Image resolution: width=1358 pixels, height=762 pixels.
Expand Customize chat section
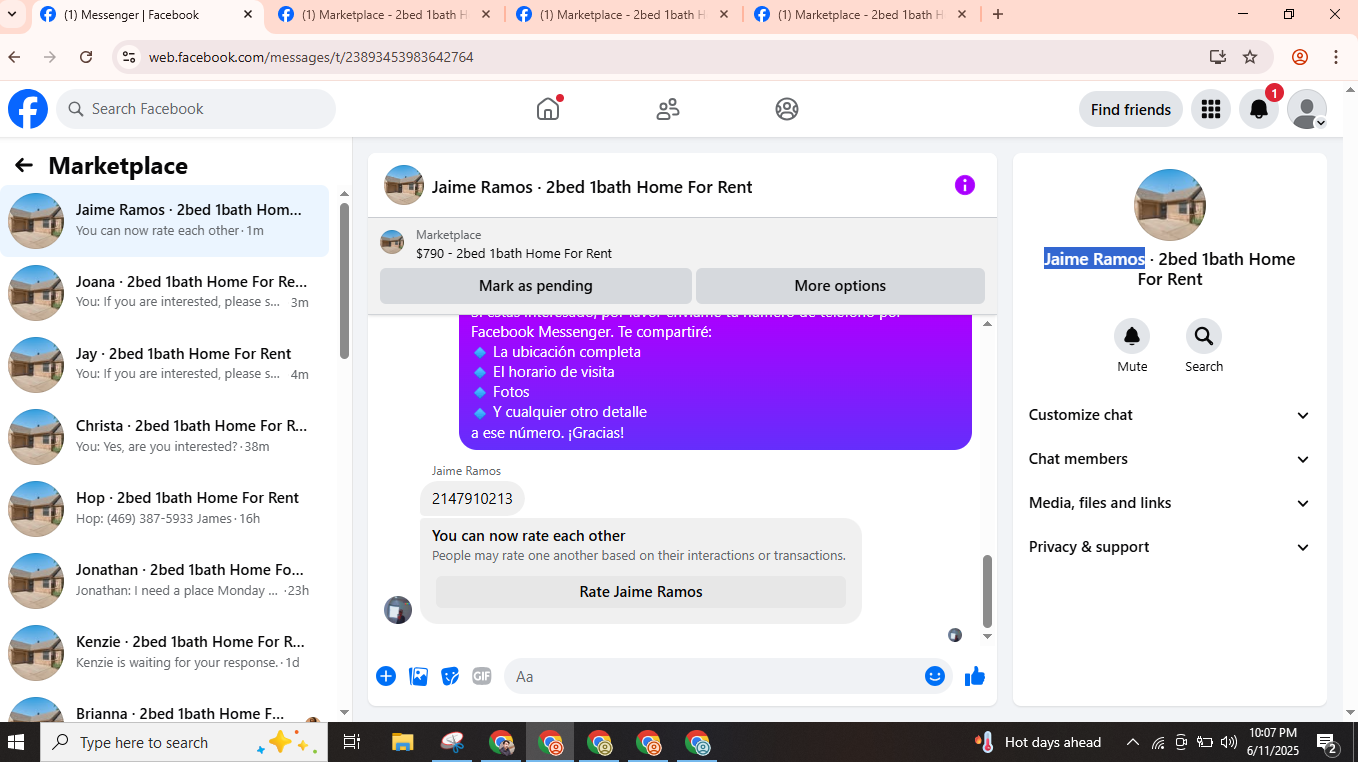click(1169, 415)
